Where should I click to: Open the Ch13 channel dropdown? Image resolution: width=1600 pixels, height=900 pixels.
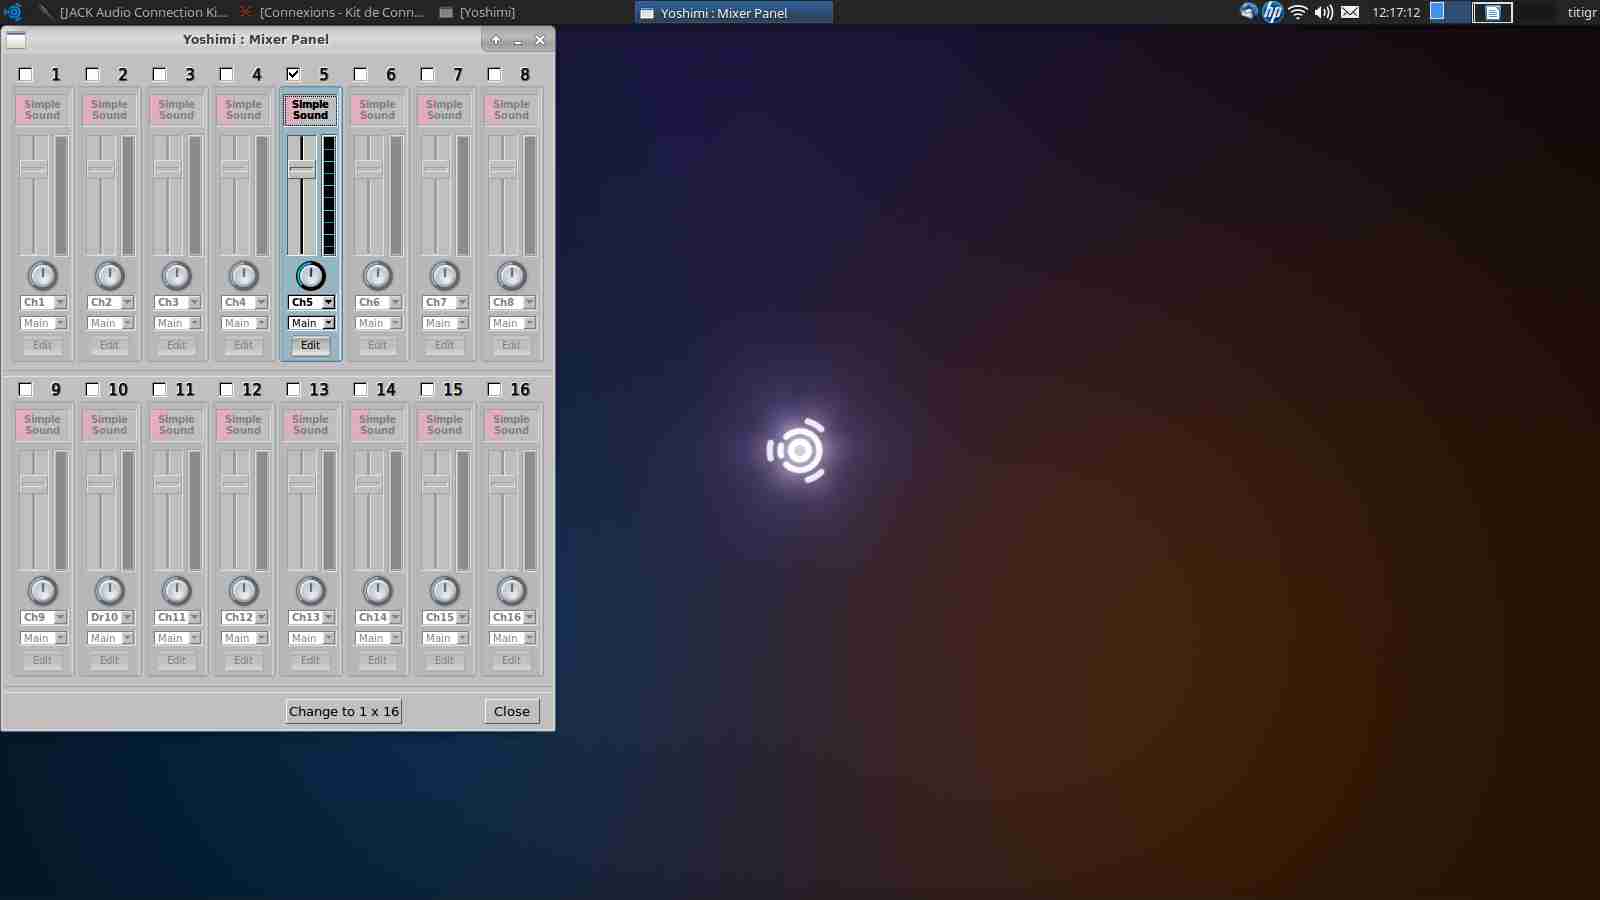tap(312, 617)
